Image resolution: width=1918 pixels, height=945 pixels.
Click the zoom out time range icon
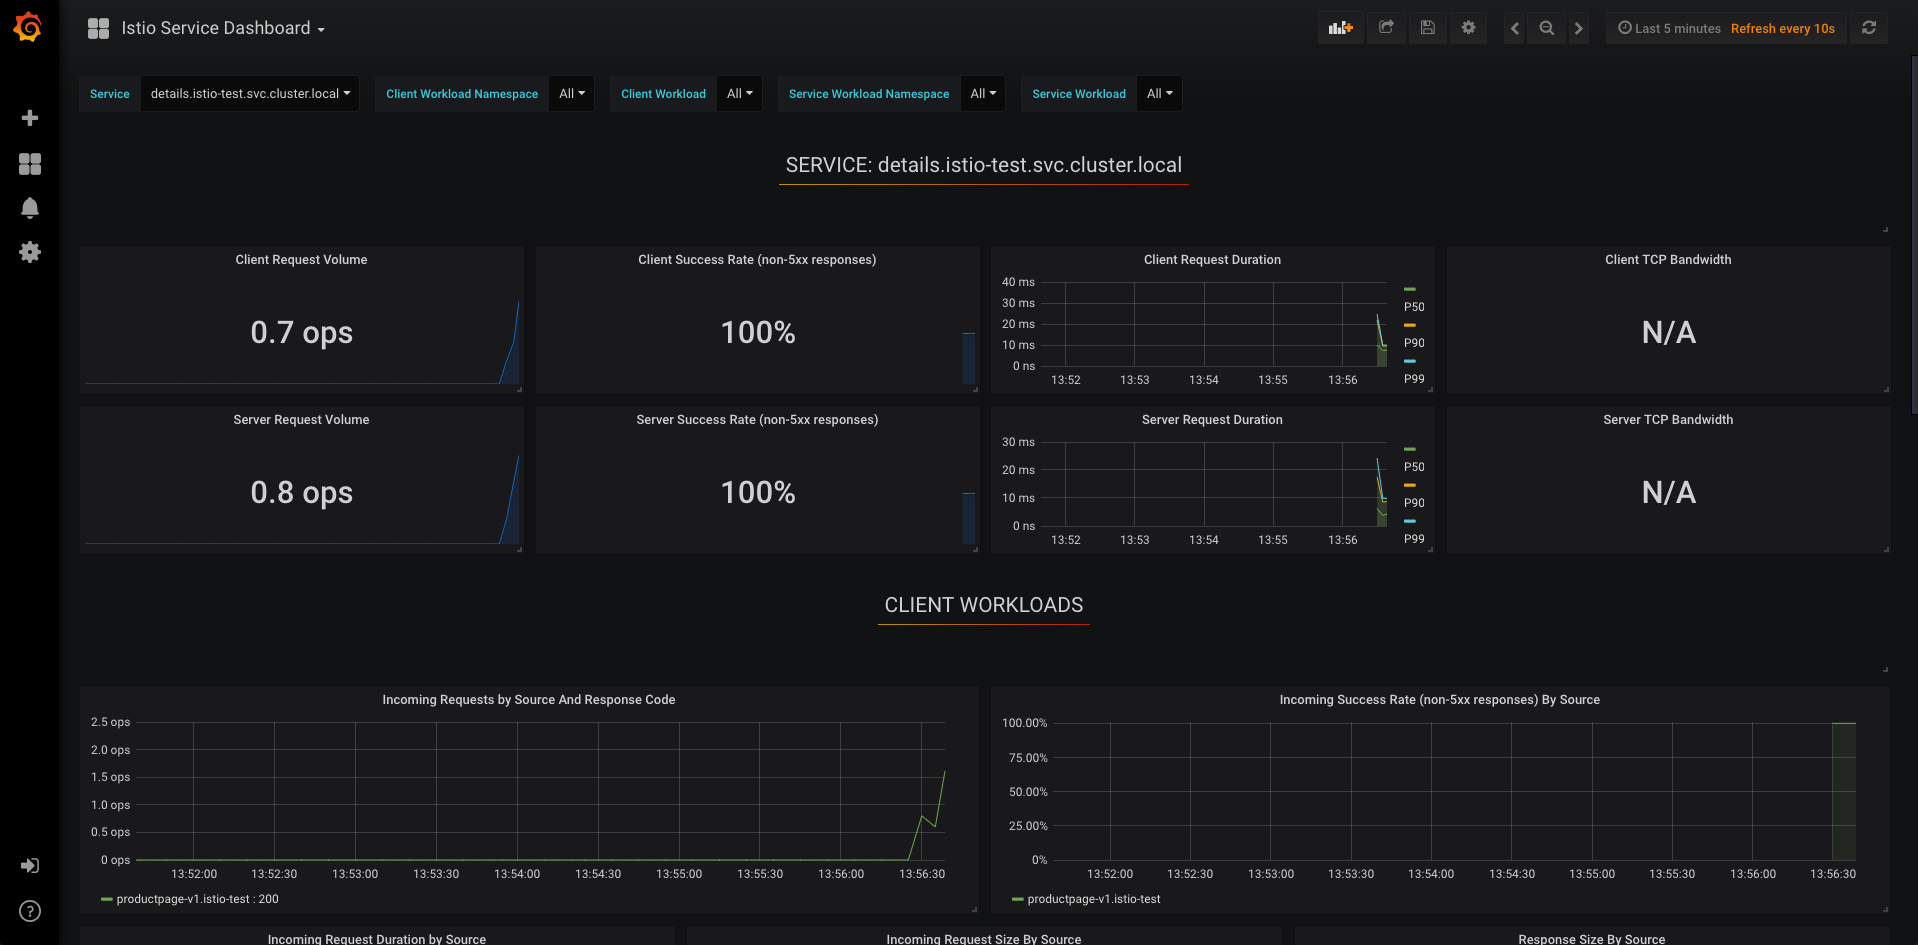click(1547, 28)
